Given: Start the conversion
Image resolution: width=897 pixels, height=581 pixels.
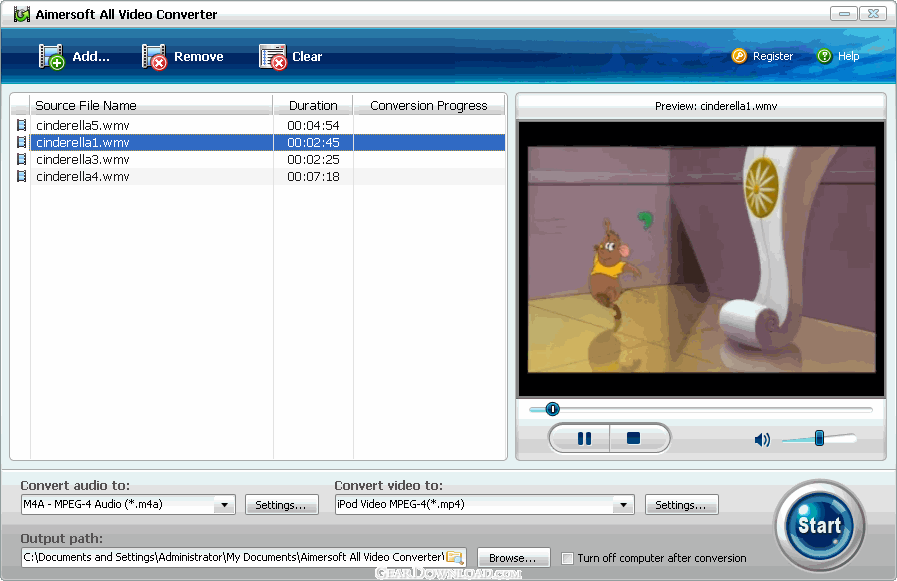Looking at the screenshot, I should coord(819,526).
